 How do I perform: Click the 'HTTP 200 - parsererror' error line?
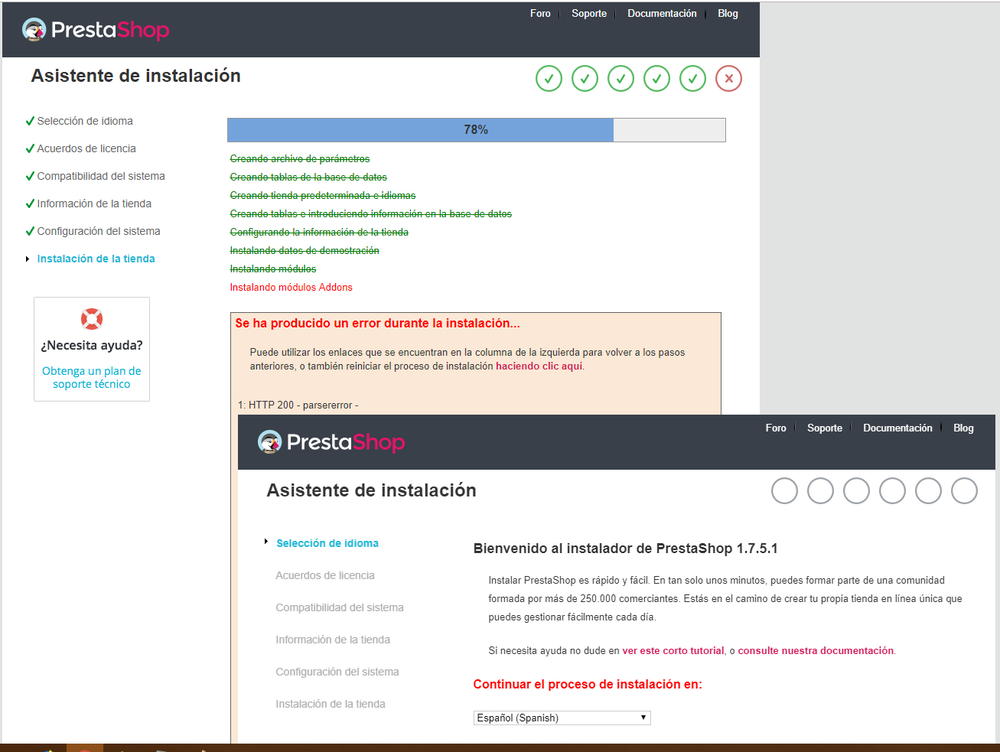point(298,405)
